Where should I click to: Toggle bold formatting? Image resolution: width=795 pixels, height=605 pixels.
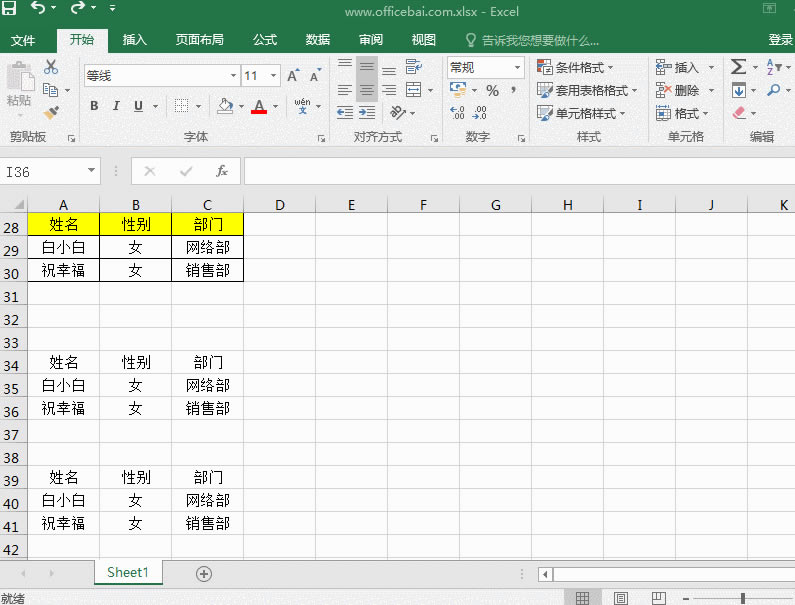[x=94, y=106]
